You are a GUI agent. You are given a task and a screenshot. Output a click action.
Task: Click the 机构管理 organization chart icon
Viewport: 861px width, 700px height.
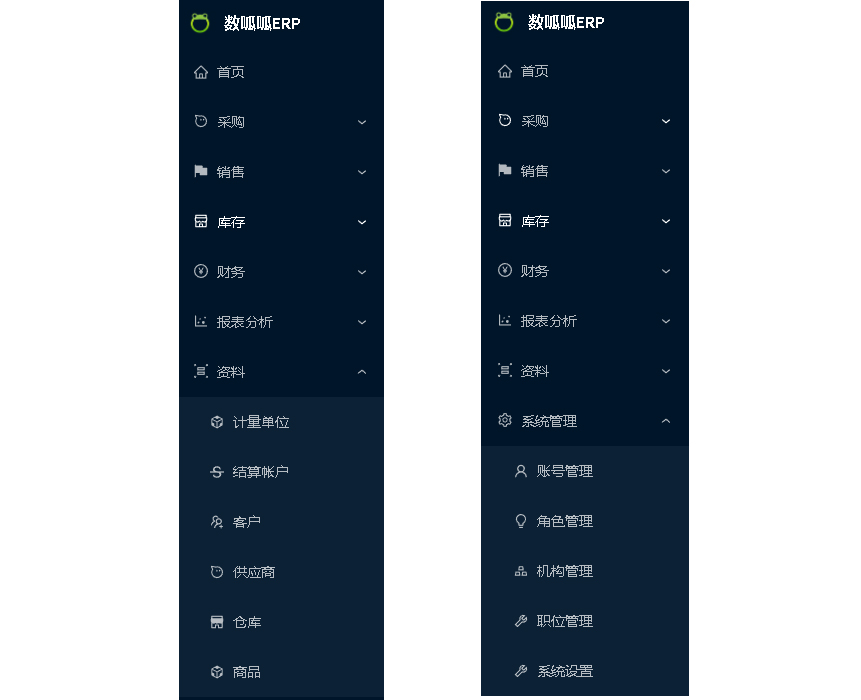coord(521,571)
